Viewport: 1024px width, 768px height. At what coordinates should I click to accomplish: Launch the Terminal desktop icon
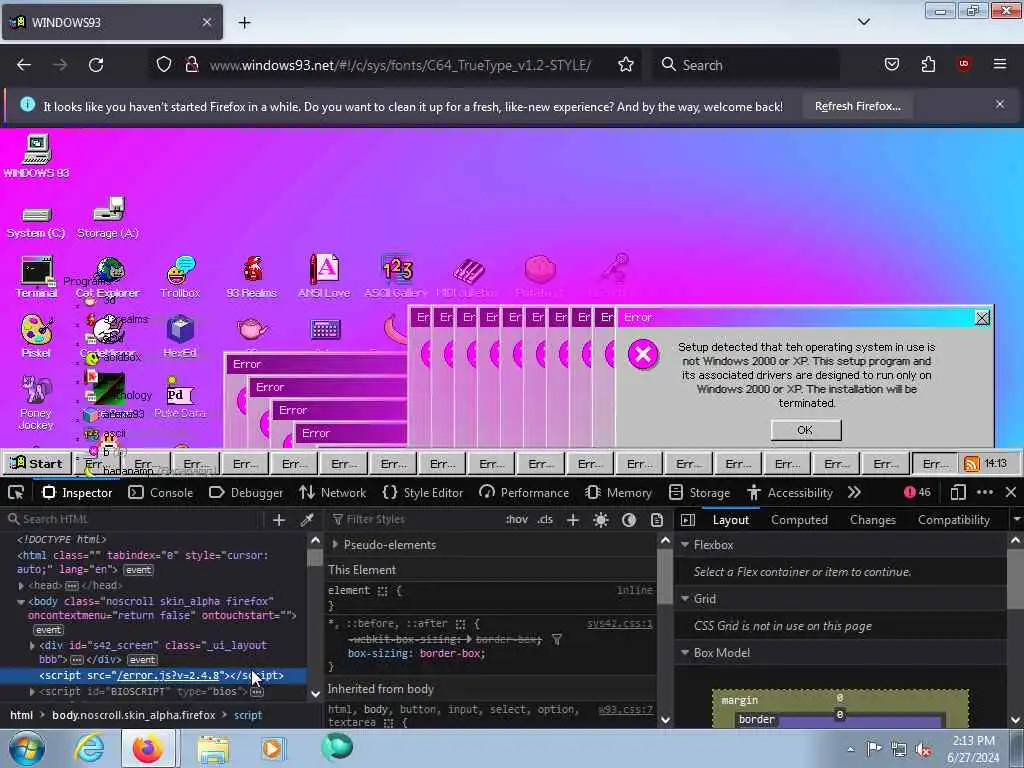click(x=37, y=278)
